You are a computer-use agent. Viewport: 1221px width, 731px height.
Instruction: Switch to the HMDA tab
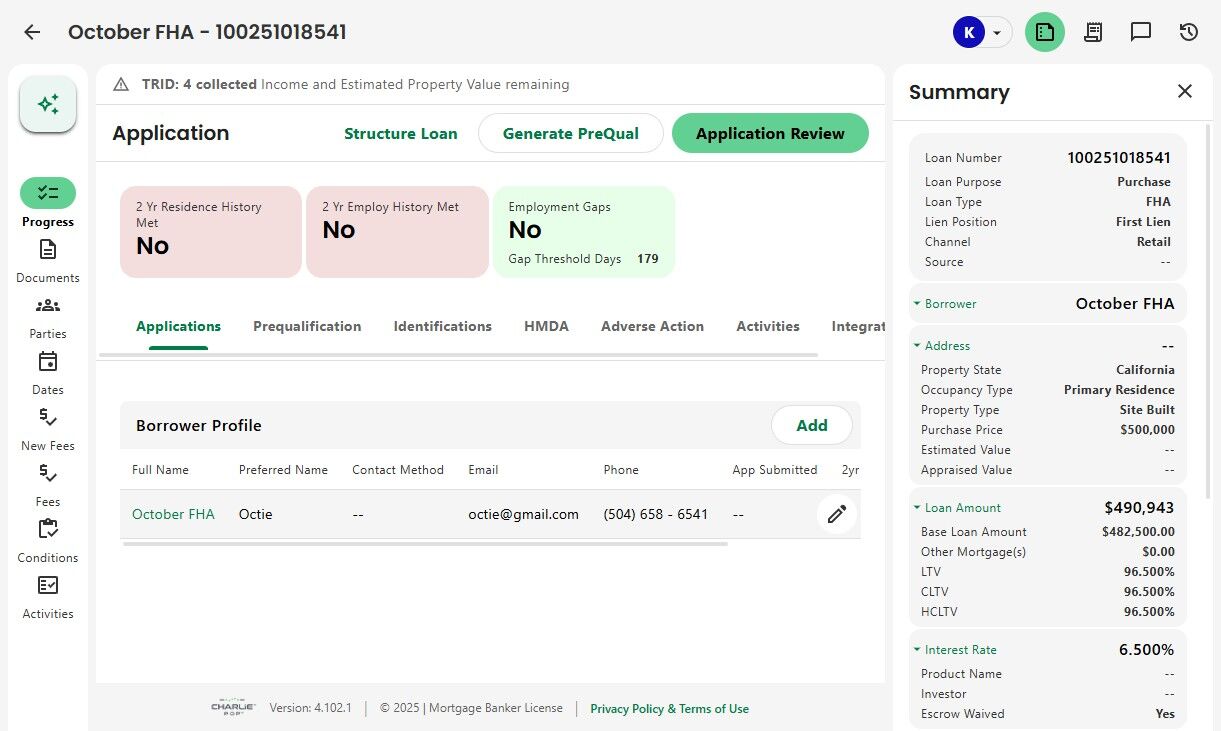click(x=546, y=326)
